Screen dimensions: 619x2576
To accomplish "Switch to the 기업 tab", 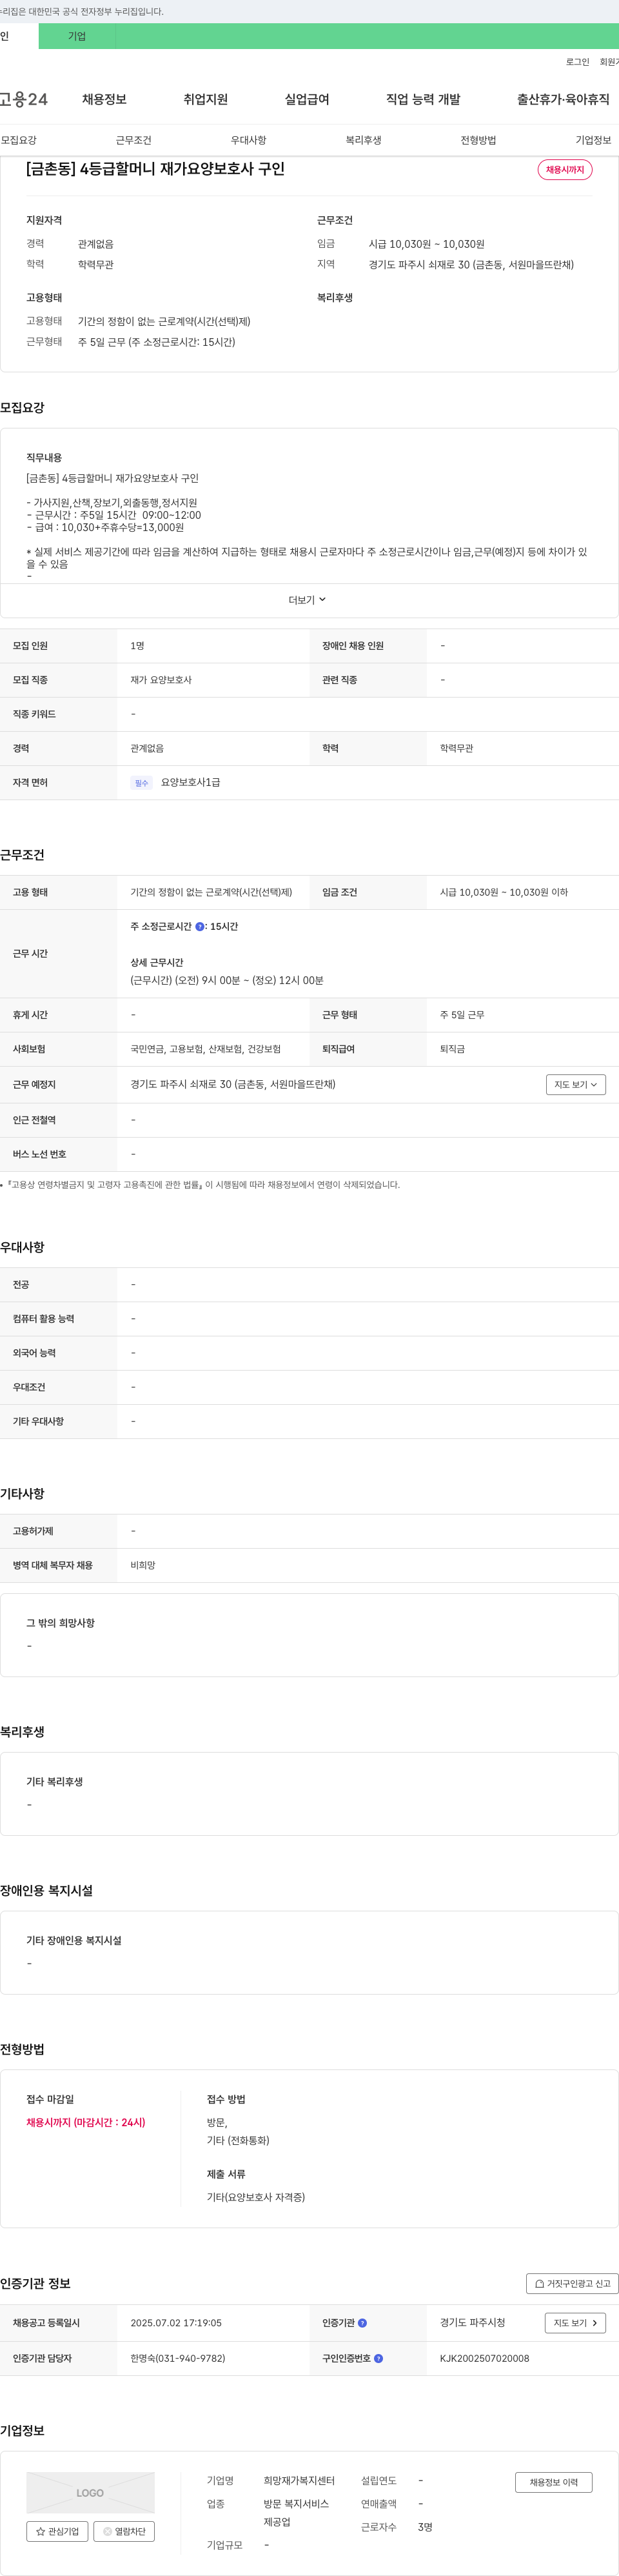I will tap(77, 36).
